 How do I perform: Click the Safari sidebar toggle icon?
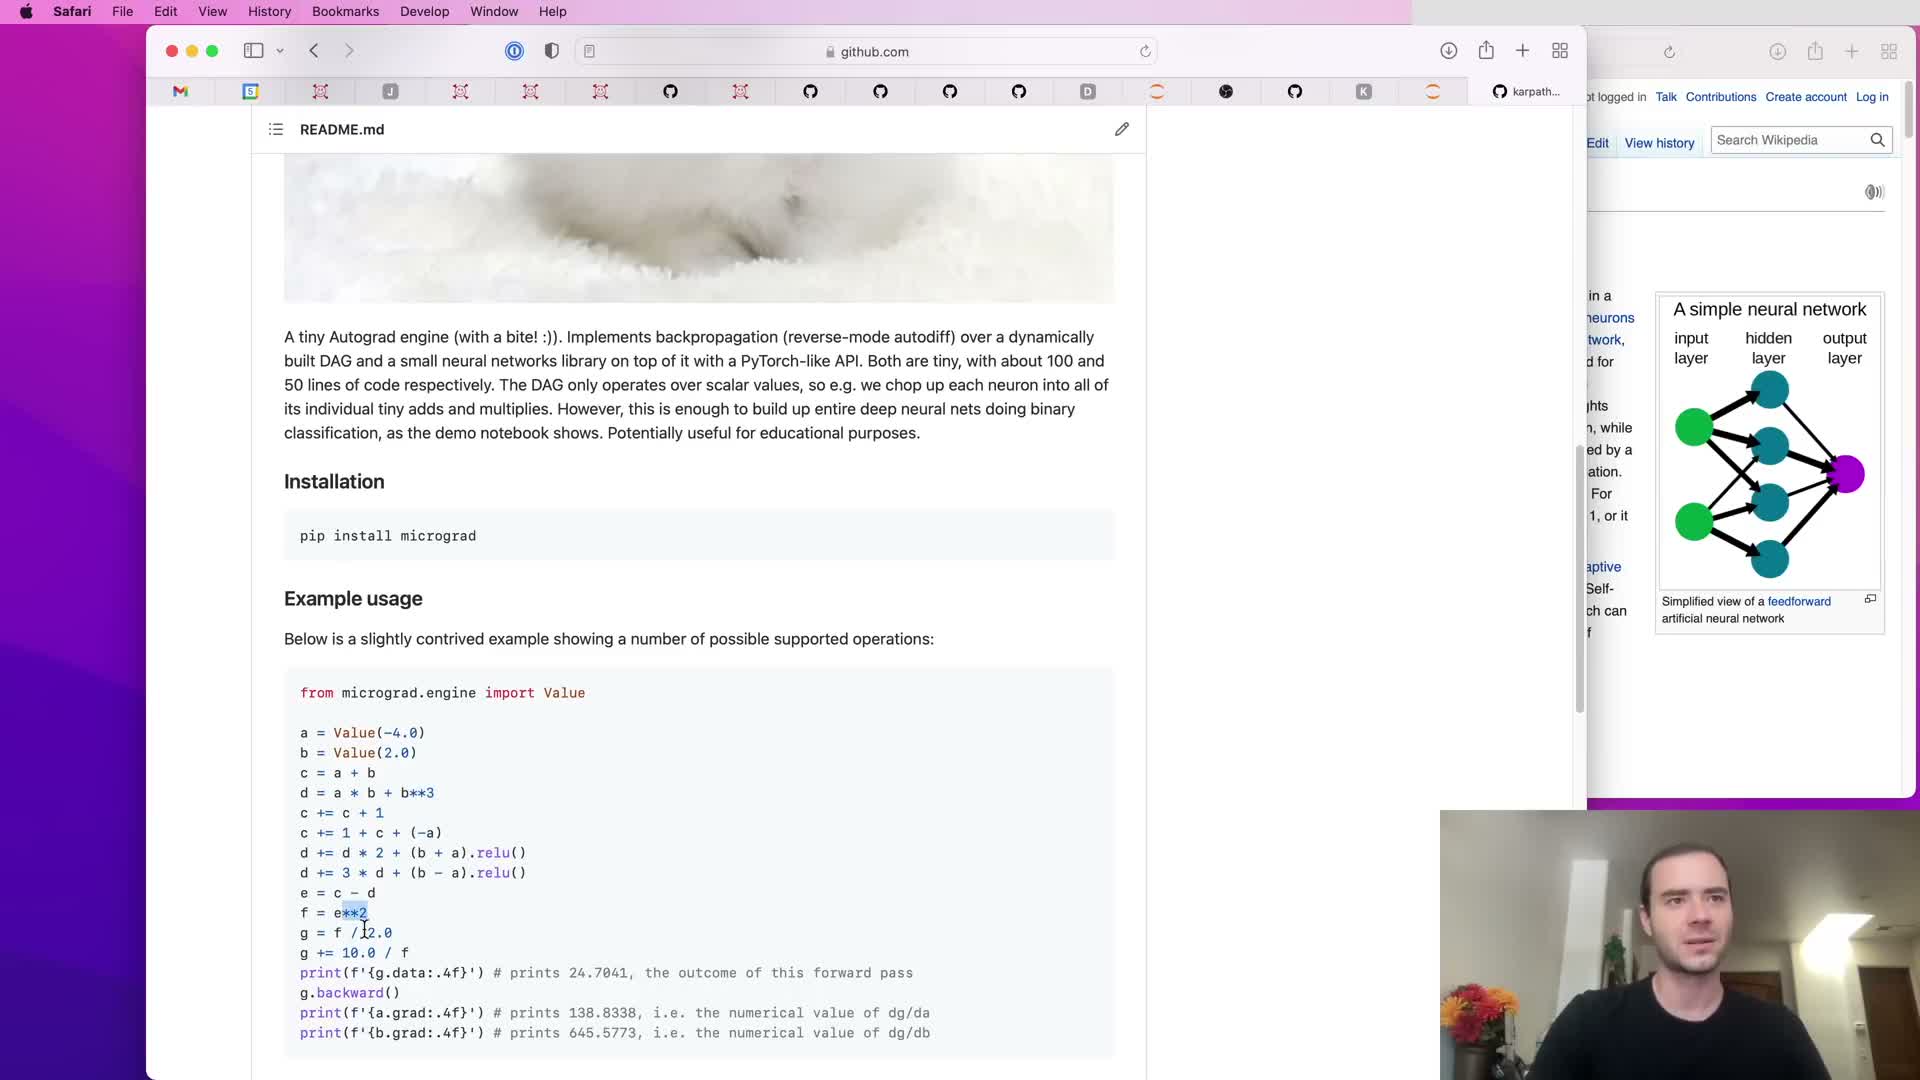(x=254, y=51)
